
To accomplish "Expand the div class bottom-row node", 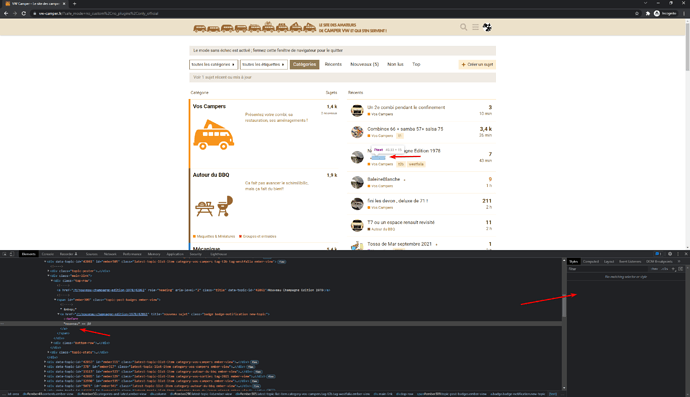I will [x=52, y=342].
